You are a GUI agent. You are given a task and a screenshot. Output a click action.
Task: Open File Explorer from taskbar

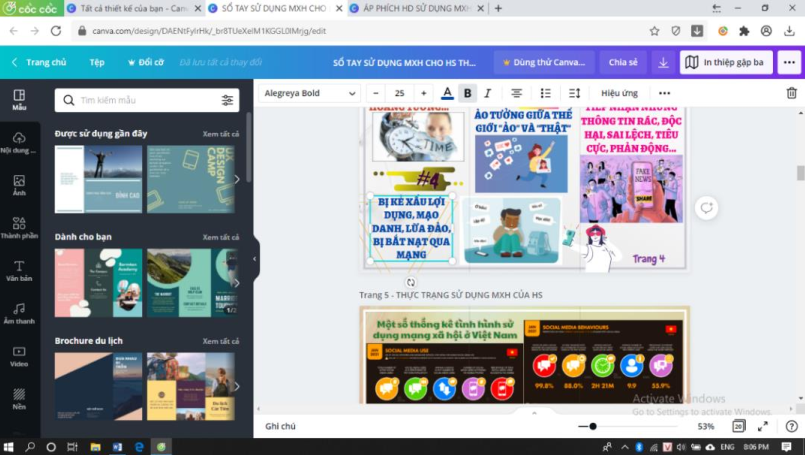tap(95, 447)
